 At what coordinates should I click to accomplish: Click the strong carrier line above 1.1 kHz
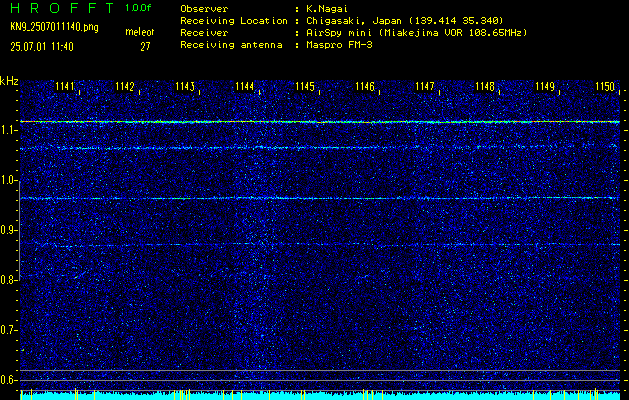(320, 121)
